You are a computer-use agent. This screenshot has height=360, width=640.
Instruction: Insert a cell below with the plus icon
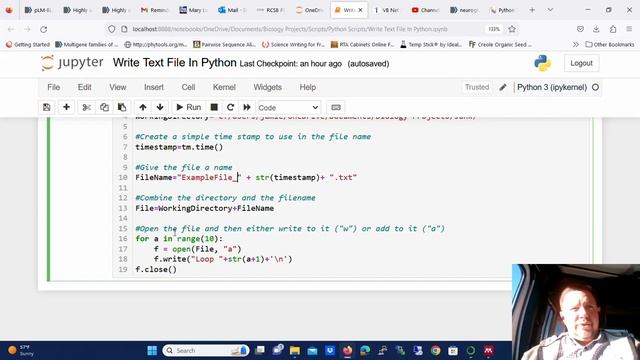coord(66,107)
